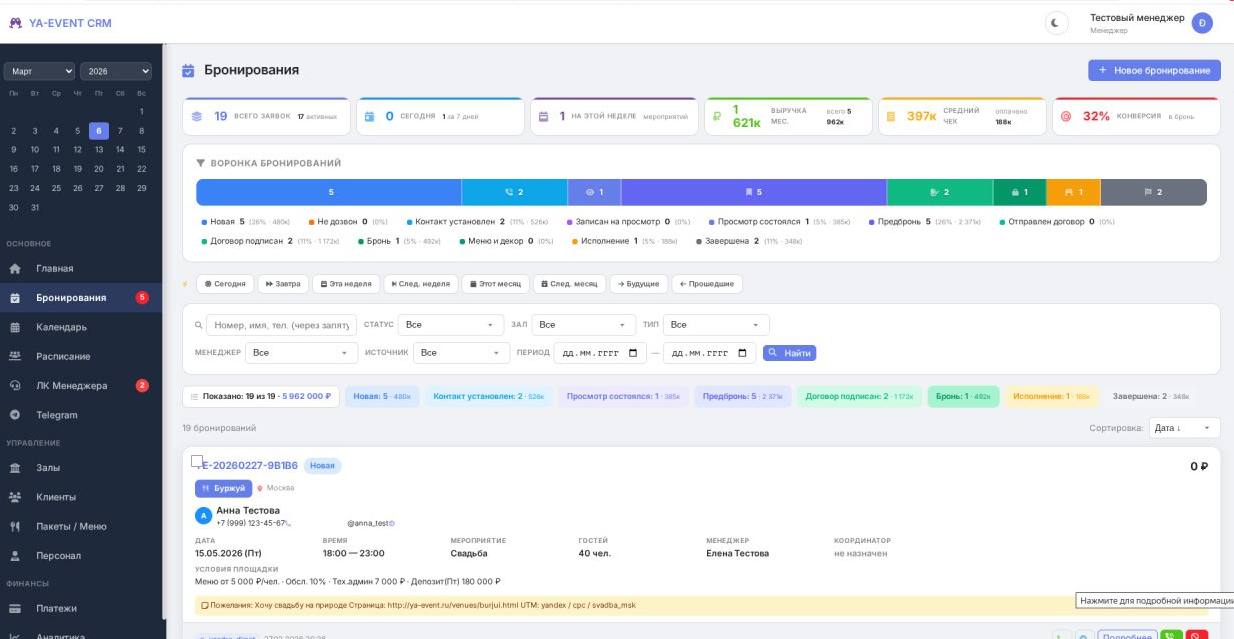Toggle the Новая status filter chip
This screenshot has height=639, width=1234.
382,397
